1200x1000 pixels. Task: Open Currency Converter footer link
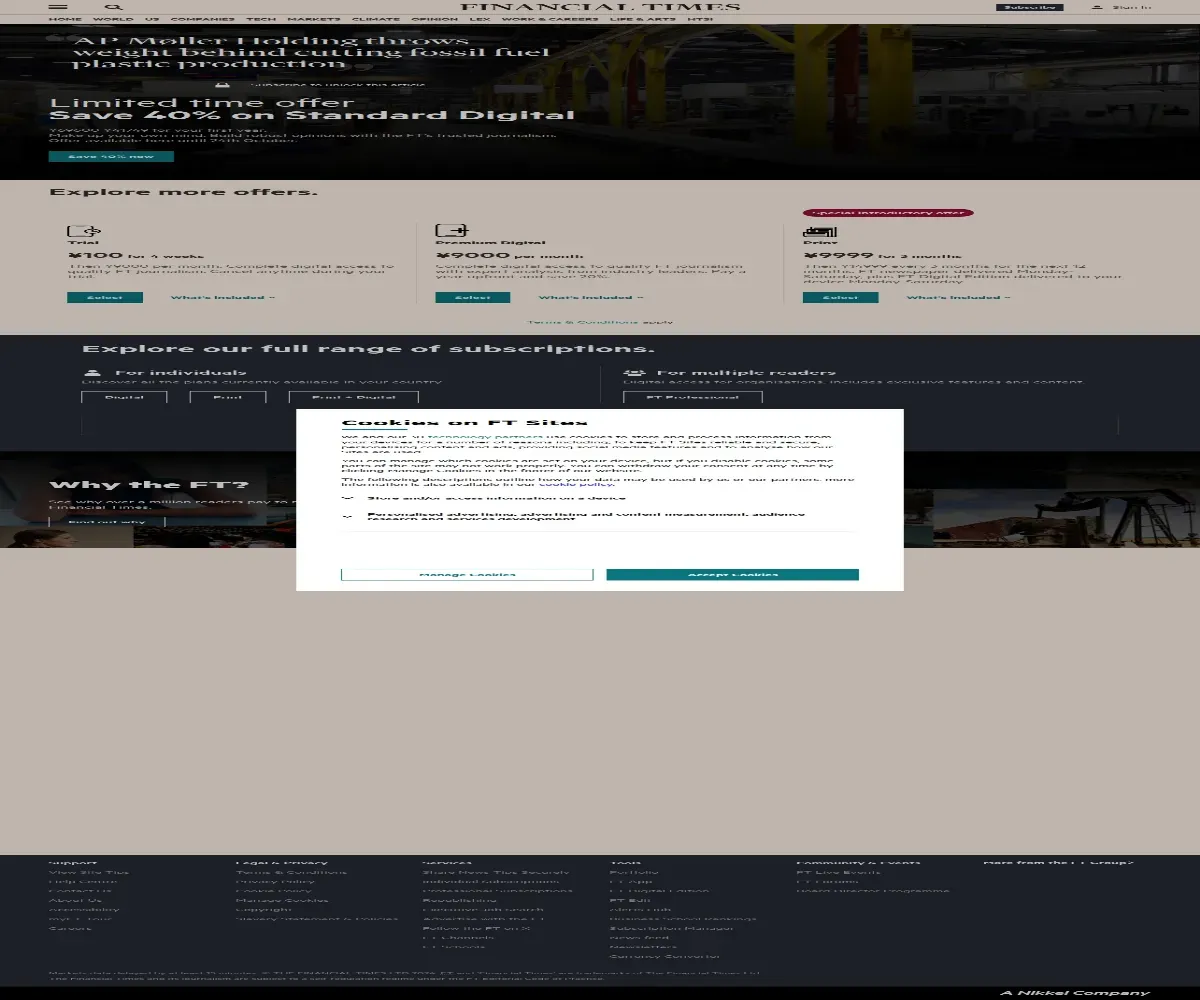(664, 956)
